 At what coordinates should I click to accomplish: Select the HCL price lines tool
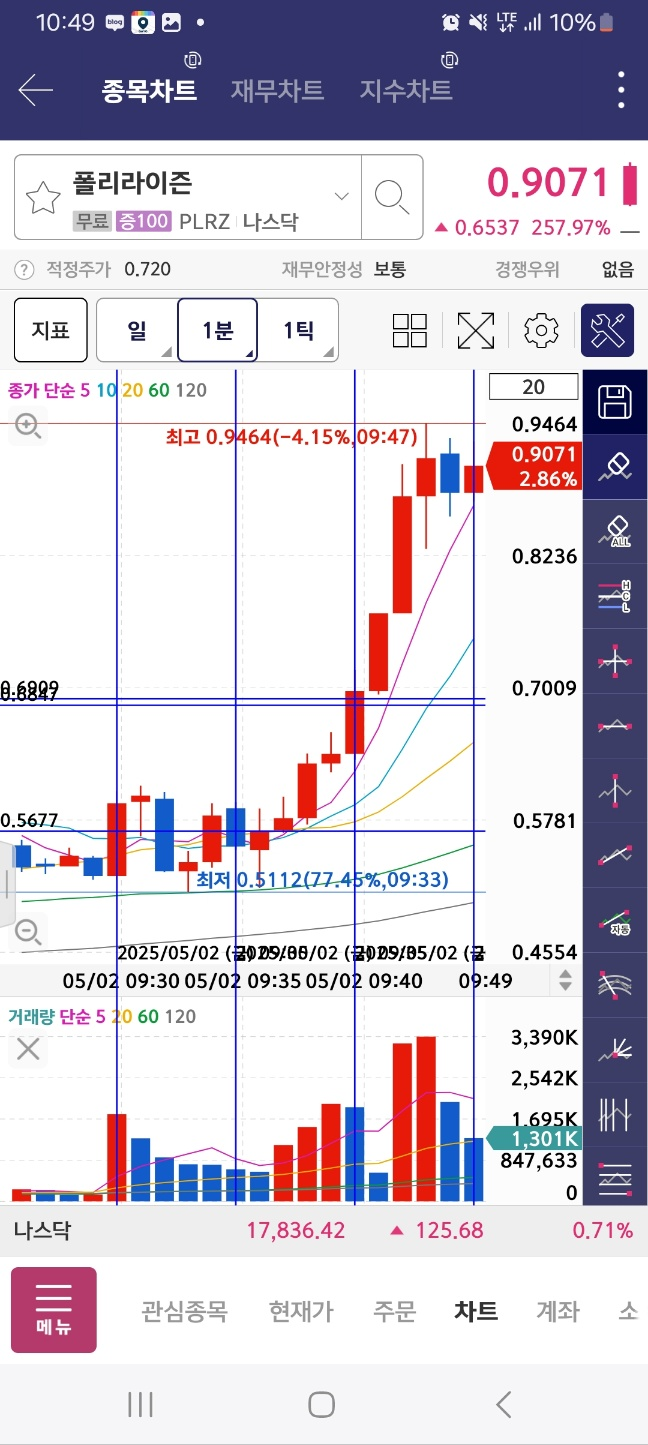615,596
